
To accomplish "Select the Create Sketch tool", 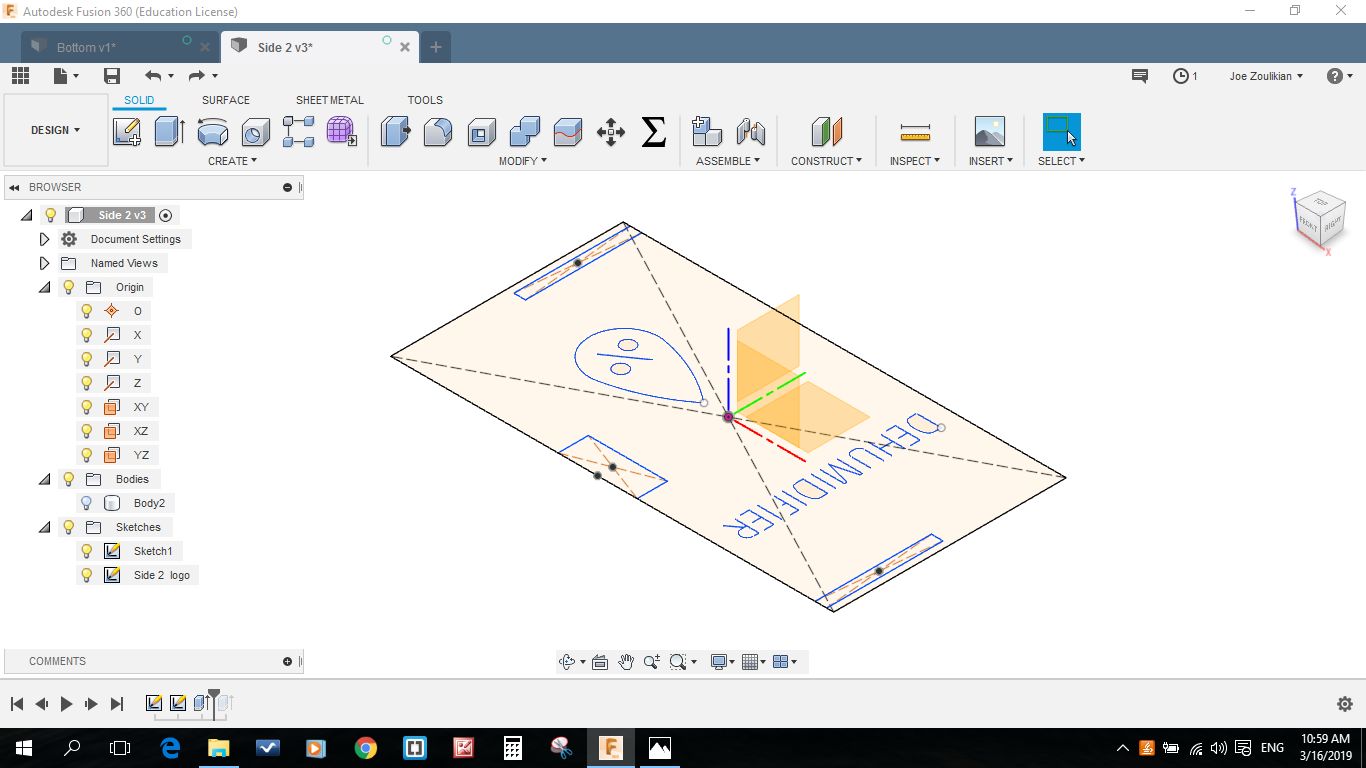I will pos(127,131).
